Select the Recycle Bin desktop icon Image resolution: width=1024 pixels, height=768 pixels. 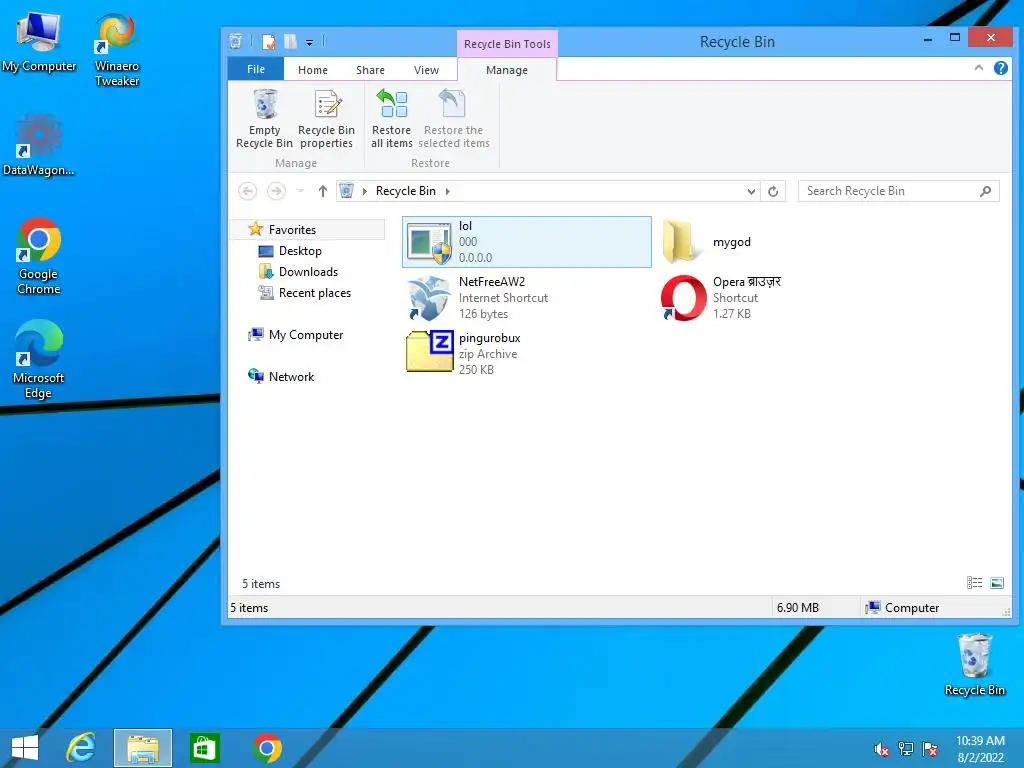(974, 665)
